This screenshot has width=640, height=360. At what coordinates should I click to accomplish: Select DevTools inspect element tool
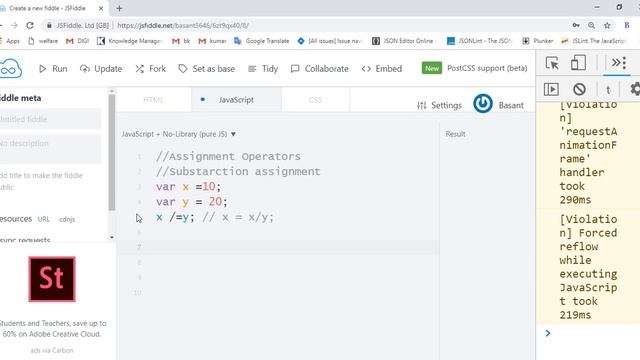[x=552, y=63]
